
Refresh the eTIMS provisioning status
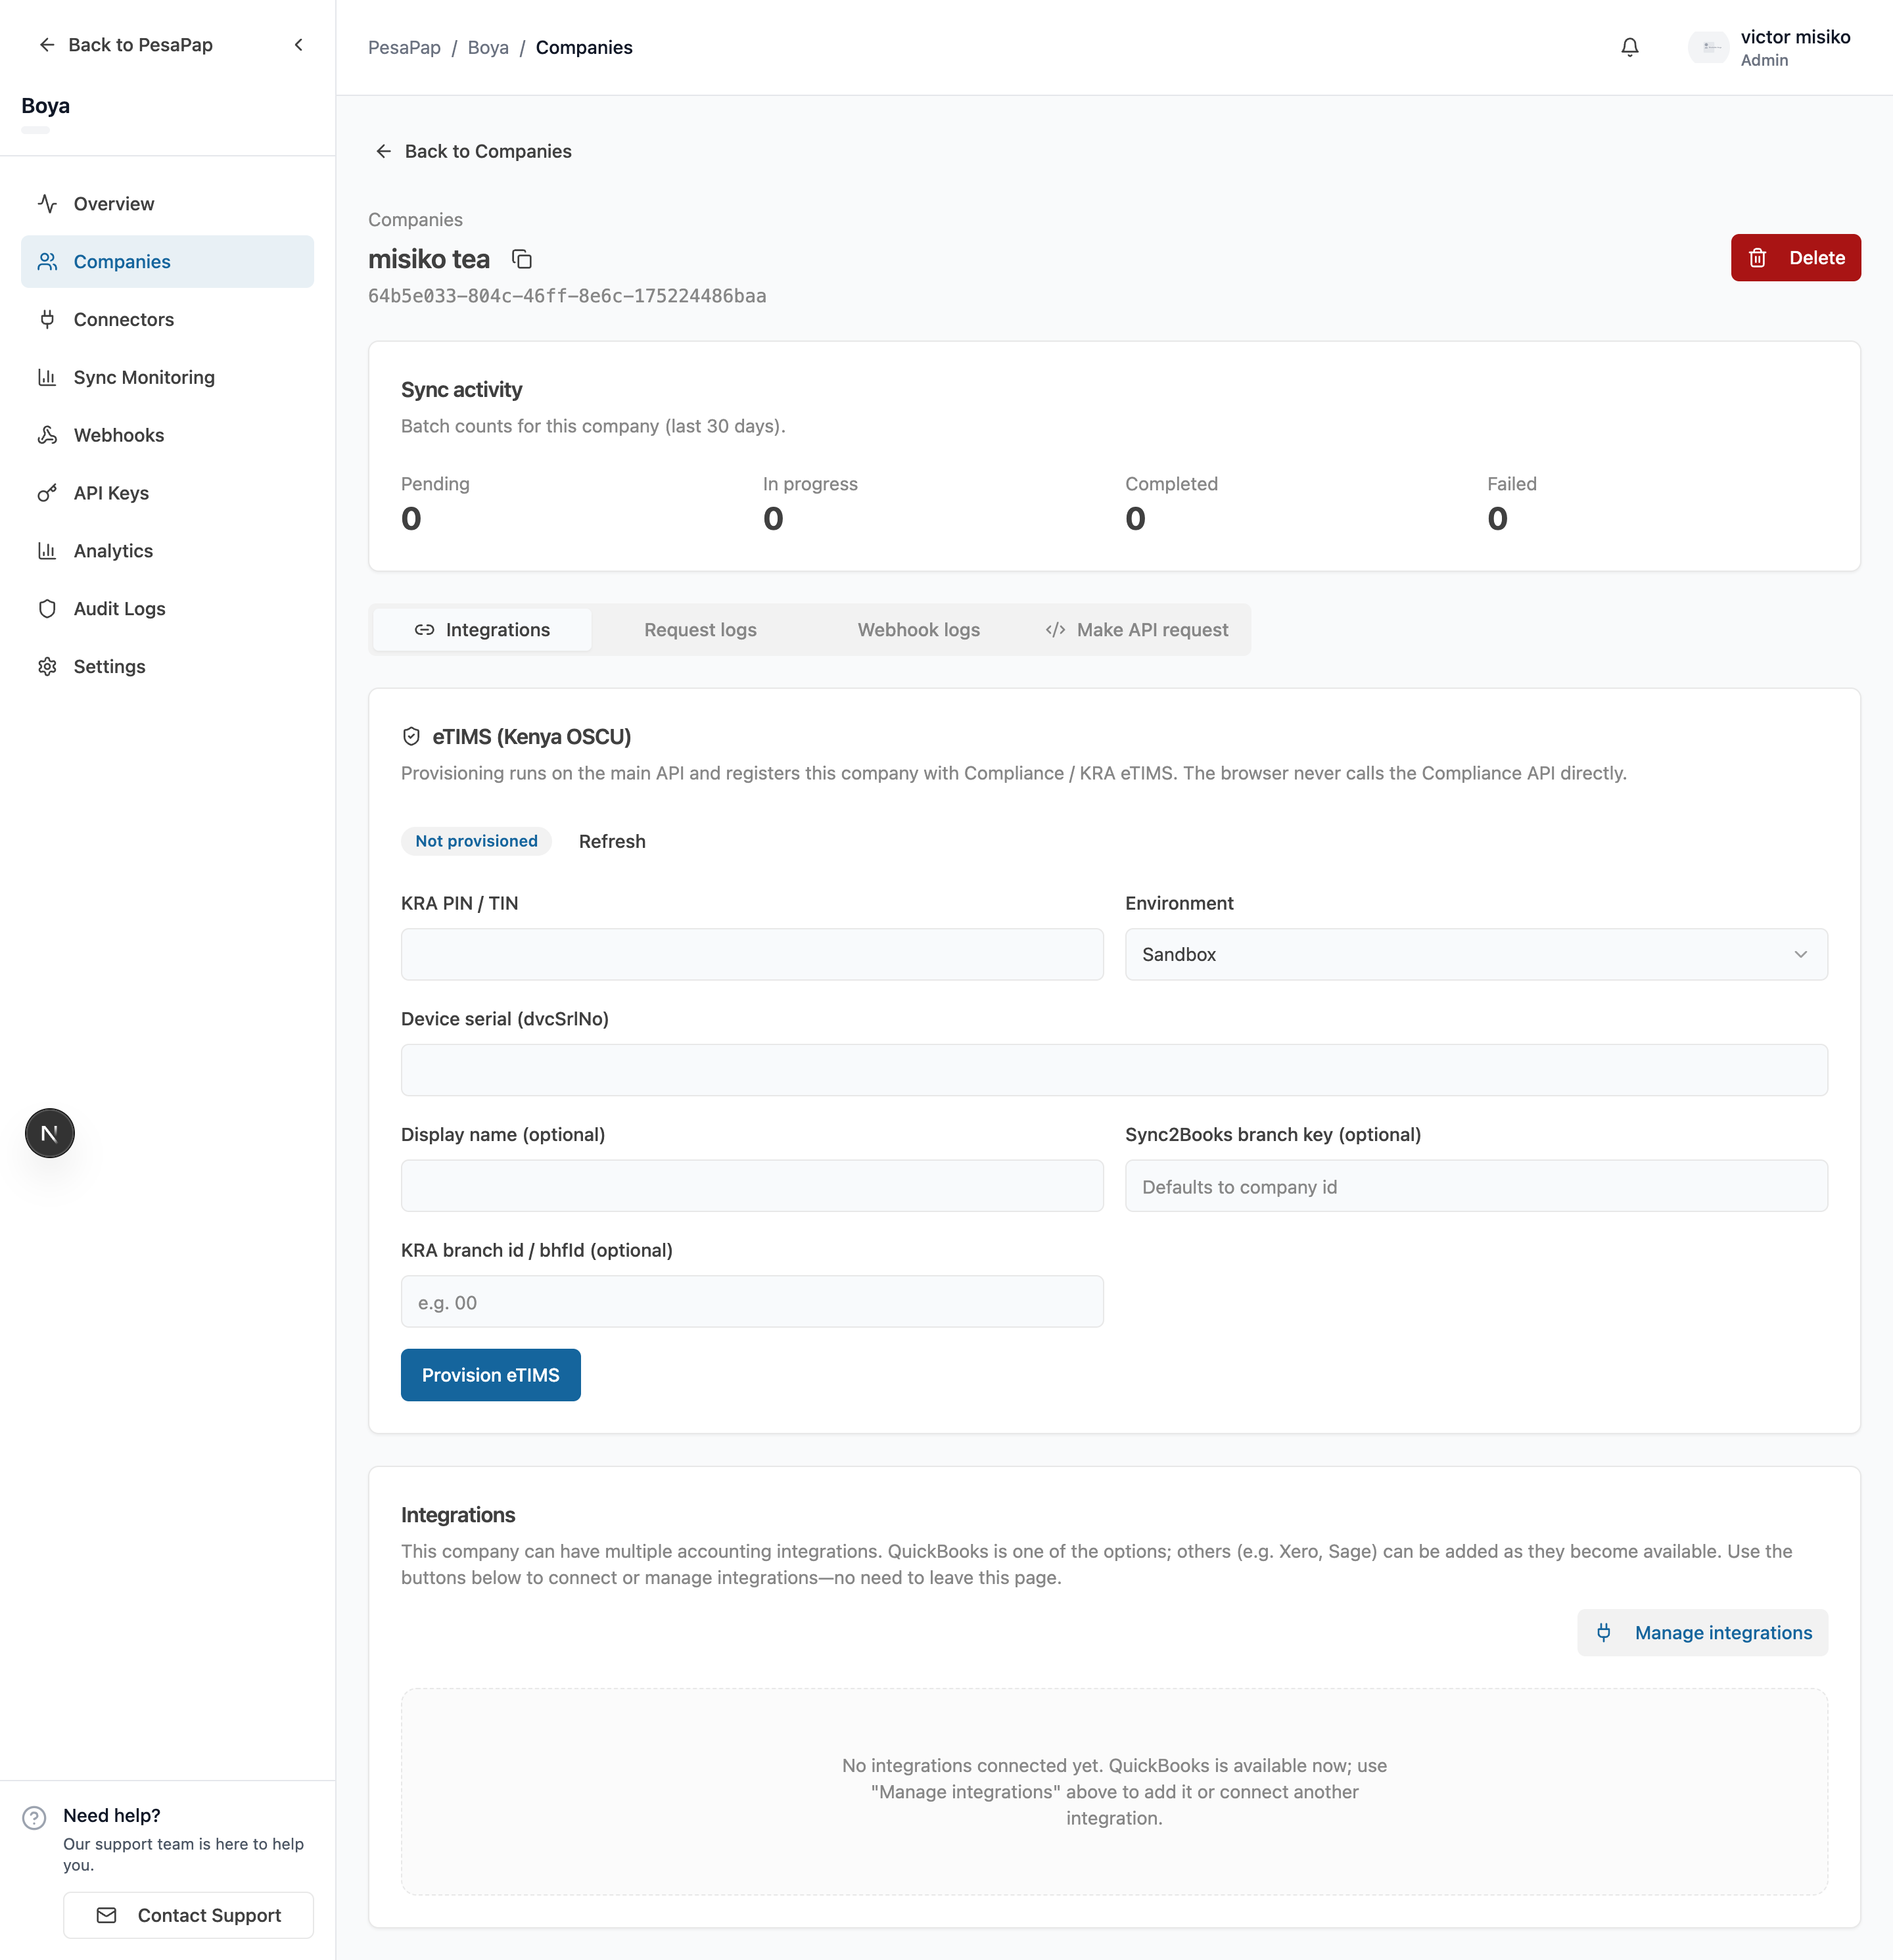coord(612,841)
